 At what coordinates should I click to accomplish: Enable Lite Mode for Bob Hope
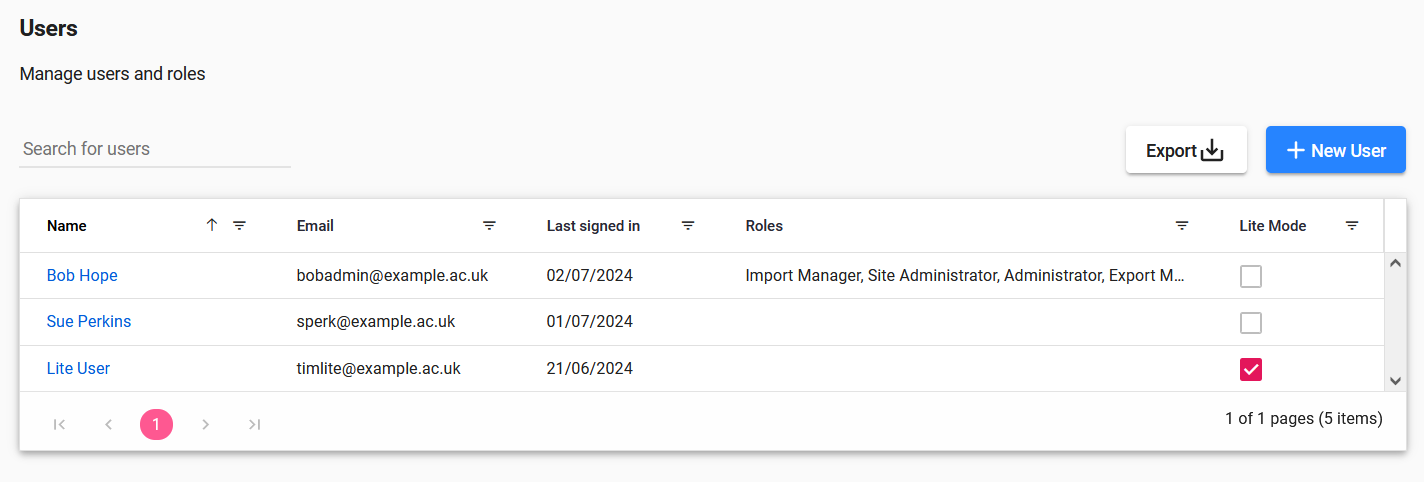(x=1251, y=276)
